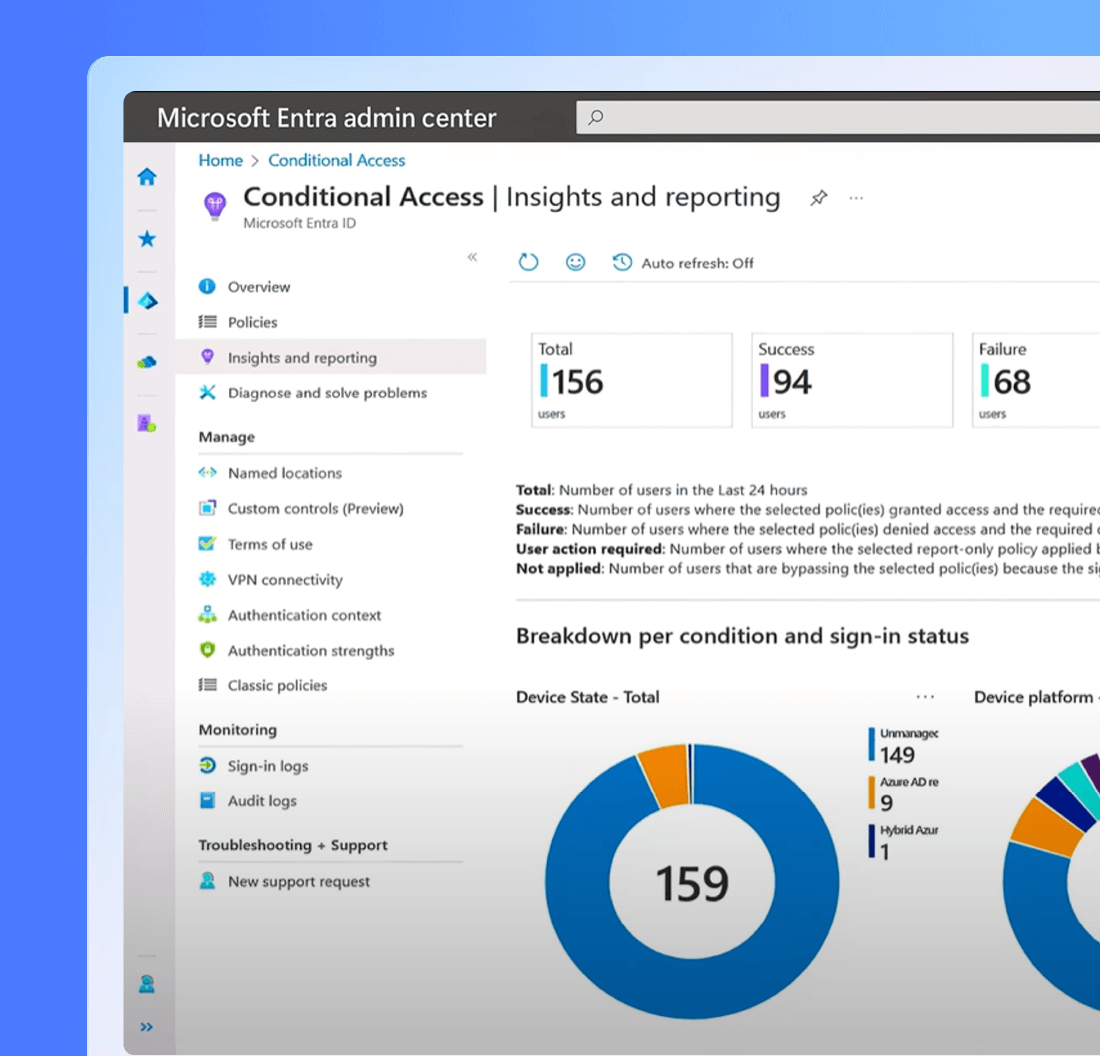Pin the Insights and reporting page
This screenshot has width=1100, height=1056.
pyautogui.click(x=818, y=198)
